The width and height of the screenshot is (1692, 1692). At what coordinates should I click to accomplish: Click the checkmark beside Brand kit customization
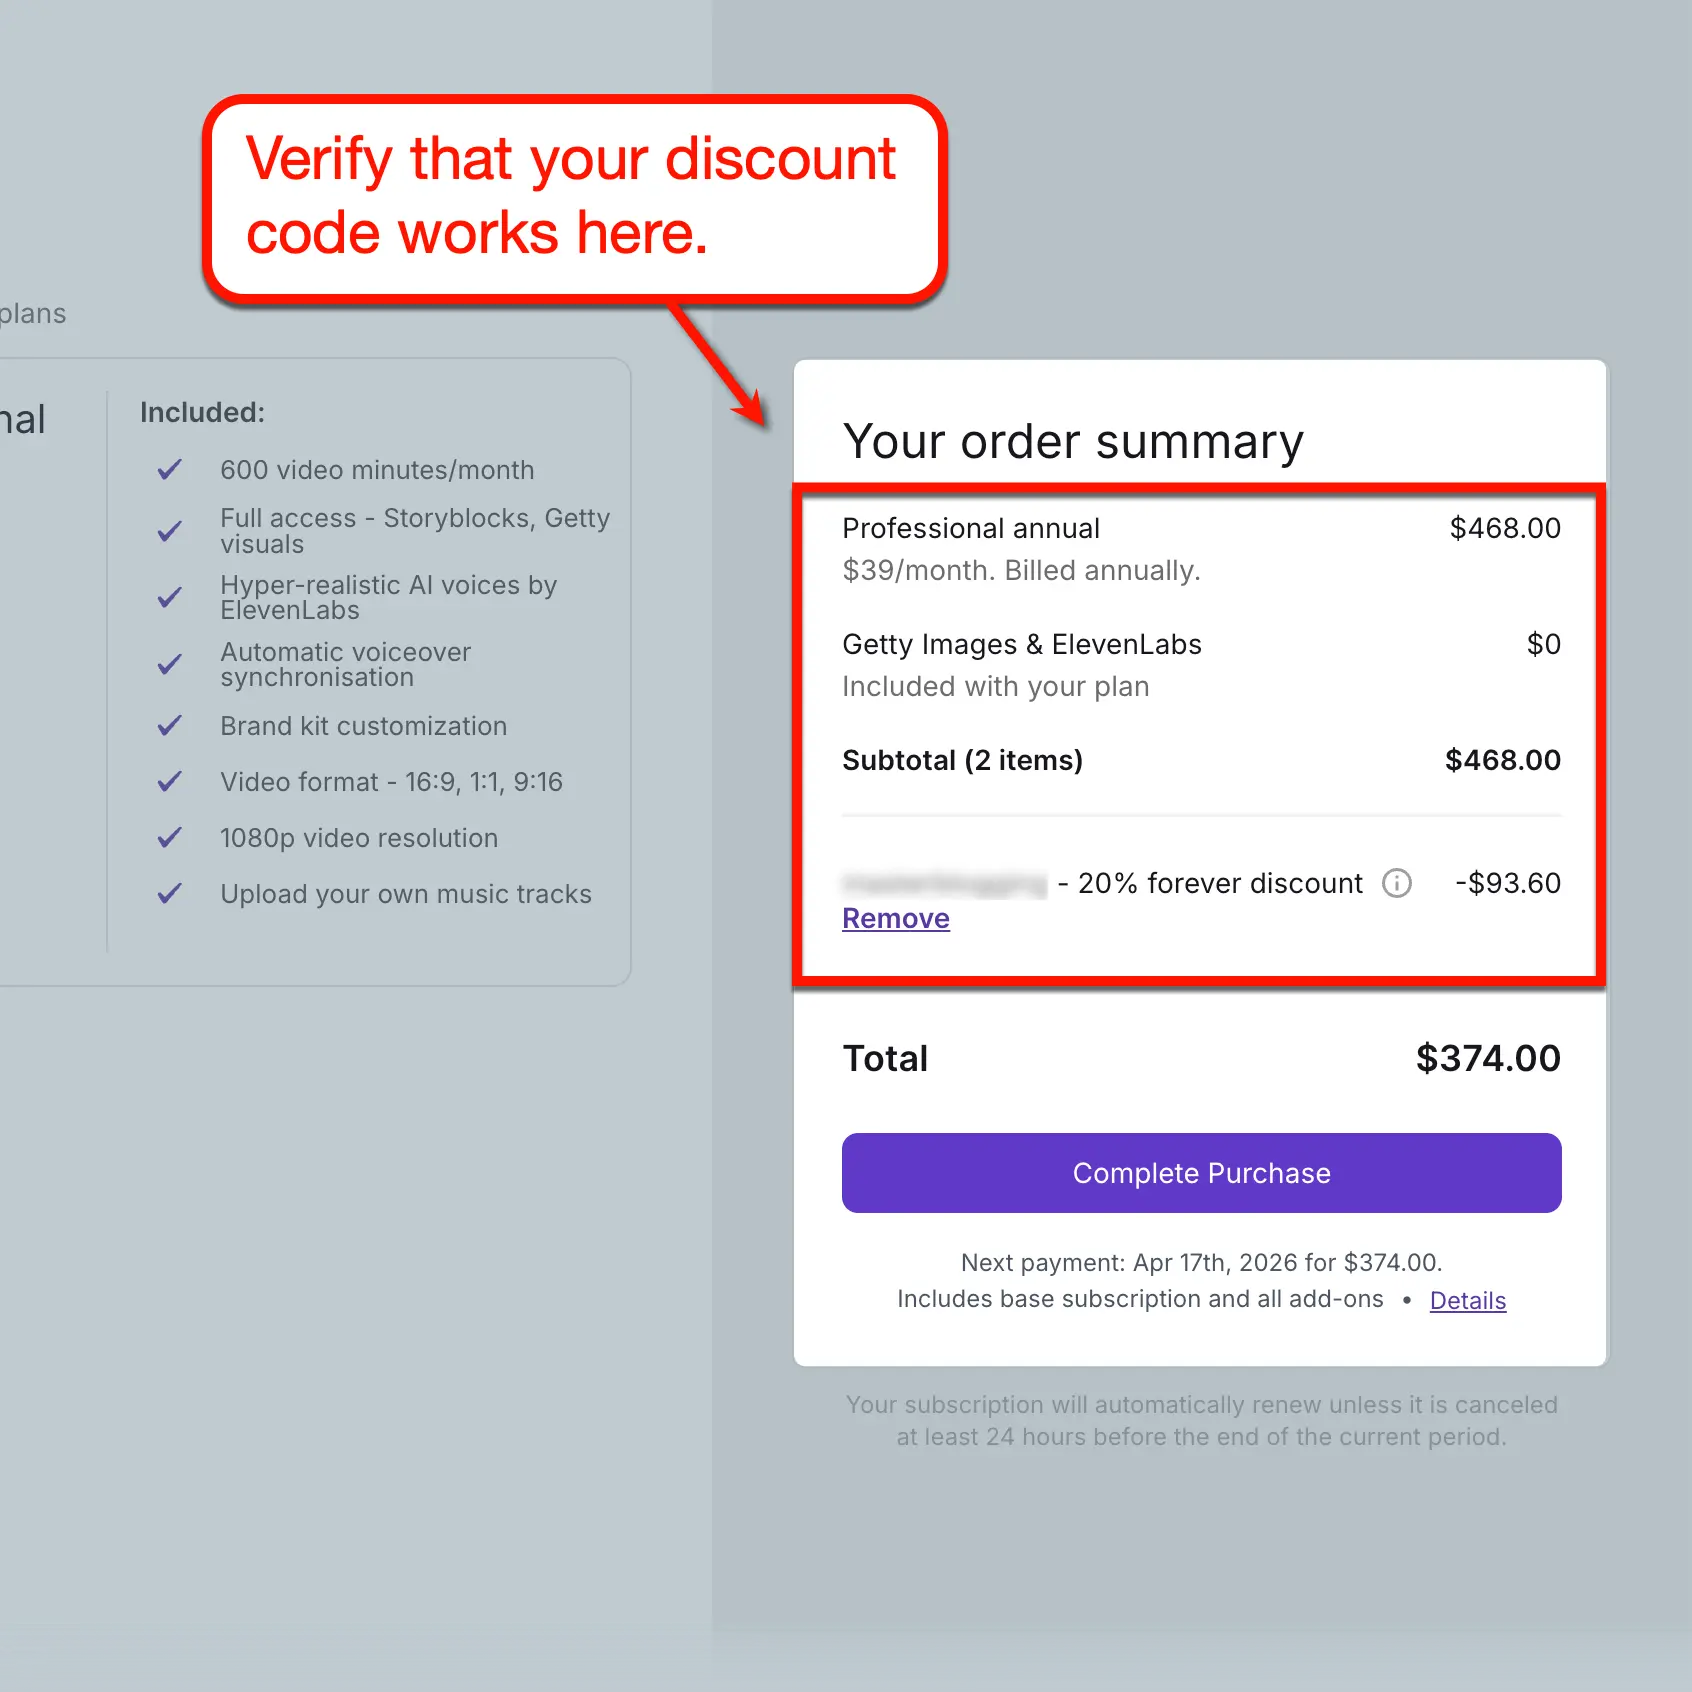pyautogui.click(x=170, y=726)
